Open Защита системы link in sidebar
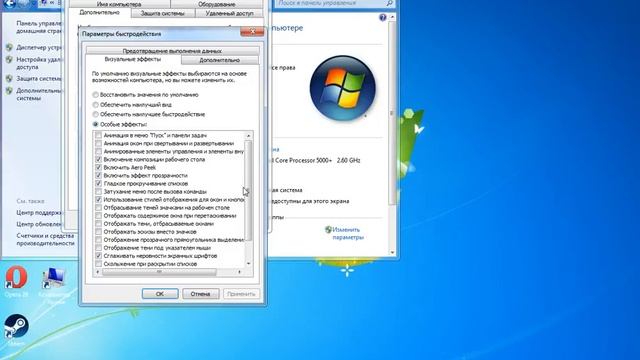Image resolution: width=640 pixels, height=360 pixels. (x=39, y=78)
